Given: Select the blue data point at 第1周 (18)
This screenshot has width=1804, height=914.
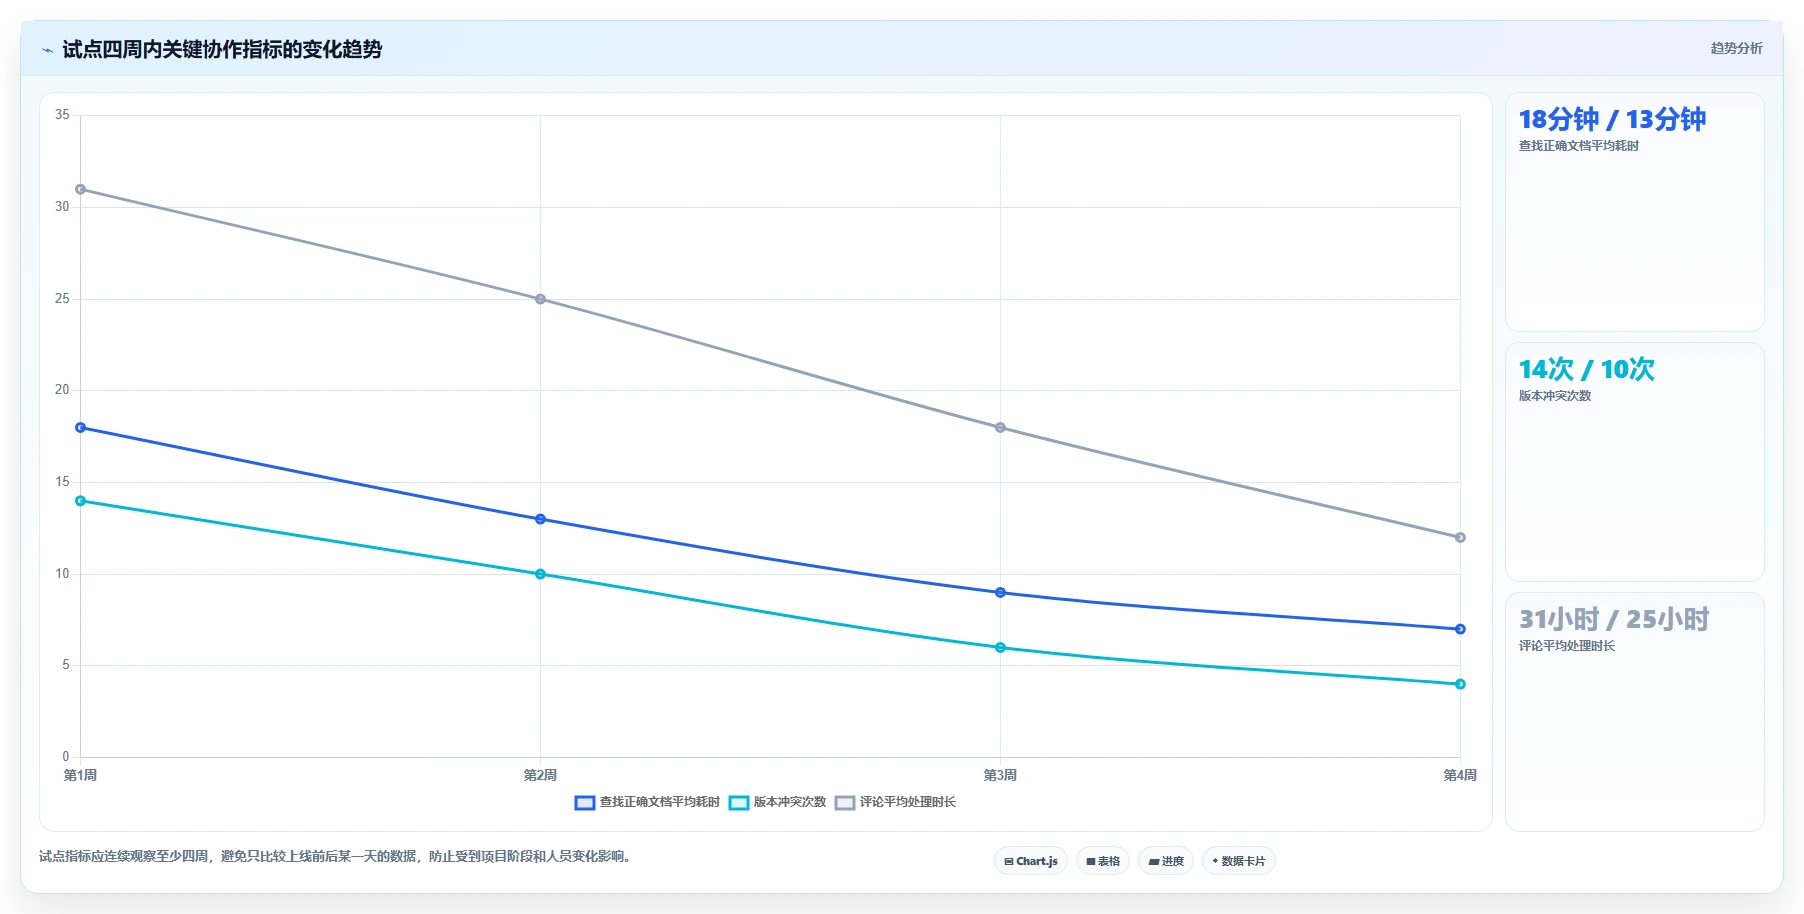Looking at the screenshot, I should point(80,428).
